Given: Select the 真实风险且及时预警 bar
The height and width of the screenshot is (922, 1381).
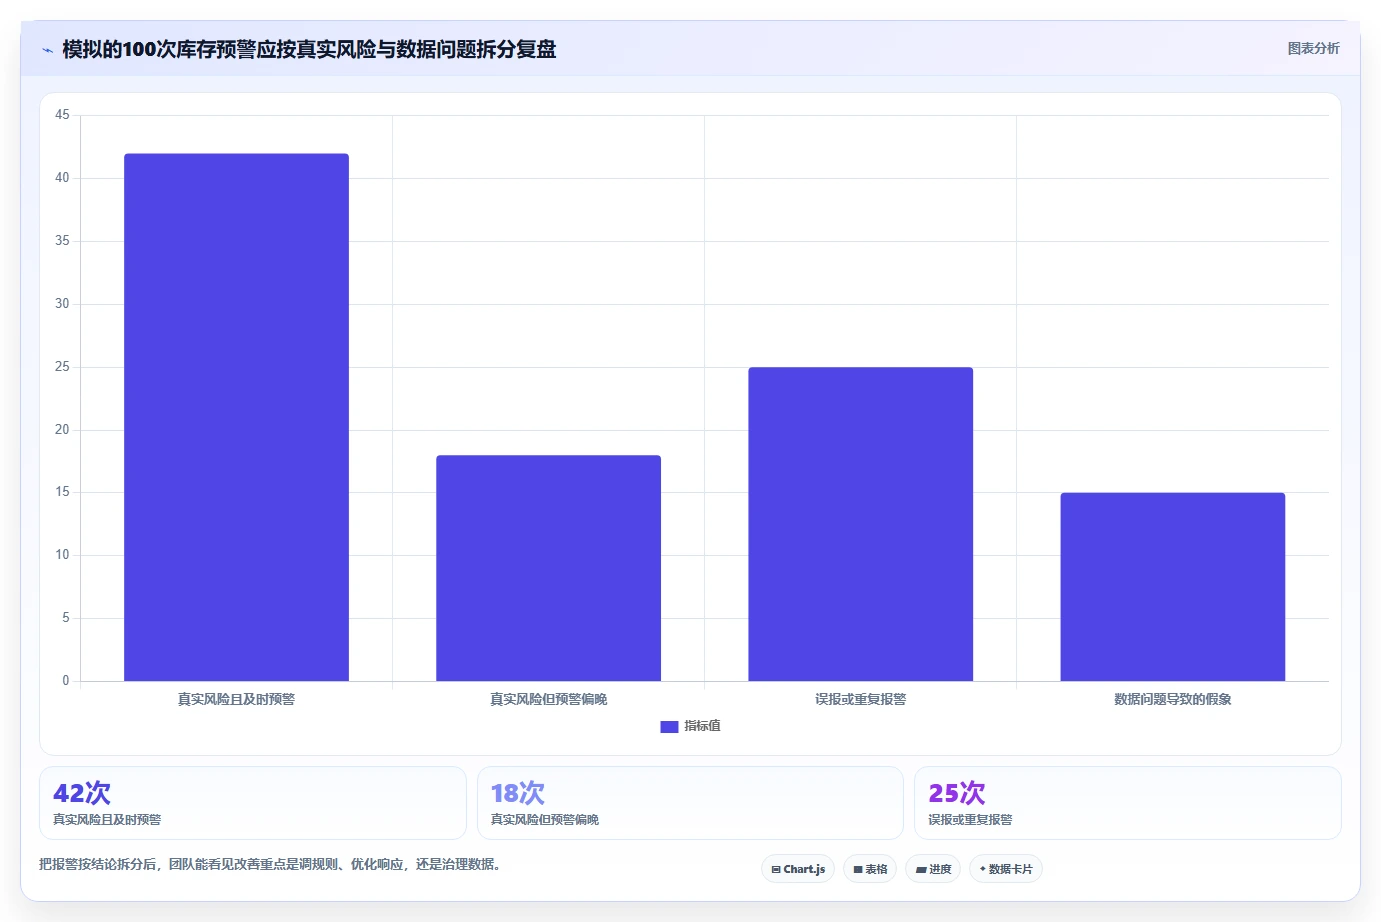Looking at the screenshot, I should coord(236,417).
